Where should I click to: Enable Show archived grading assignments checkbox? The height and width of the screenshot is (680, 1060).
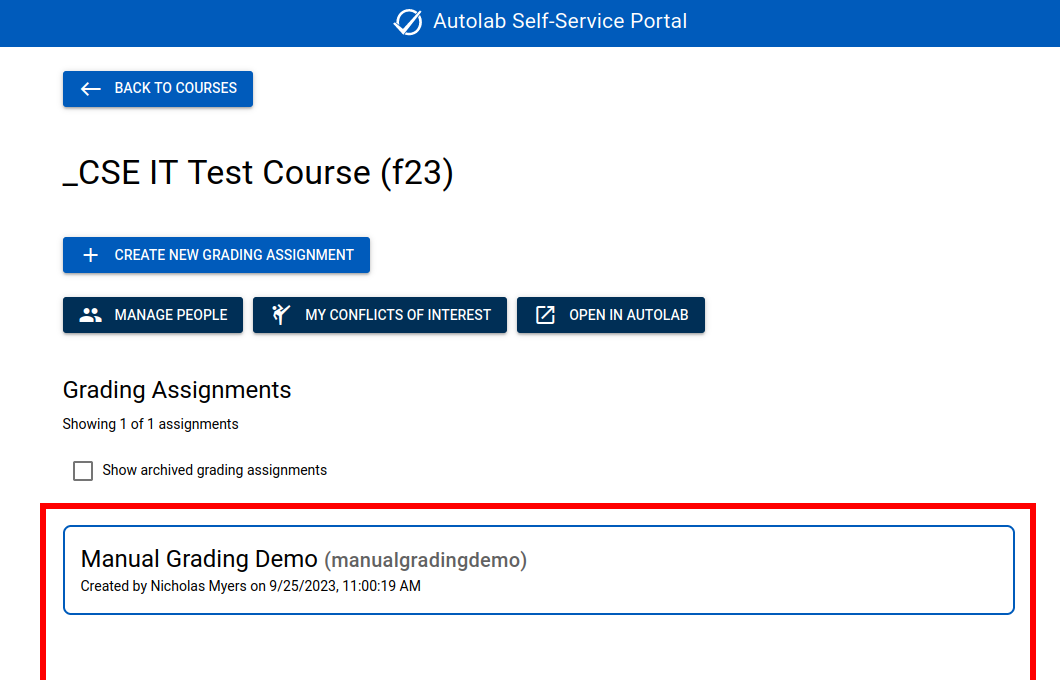tap(83, 470)
